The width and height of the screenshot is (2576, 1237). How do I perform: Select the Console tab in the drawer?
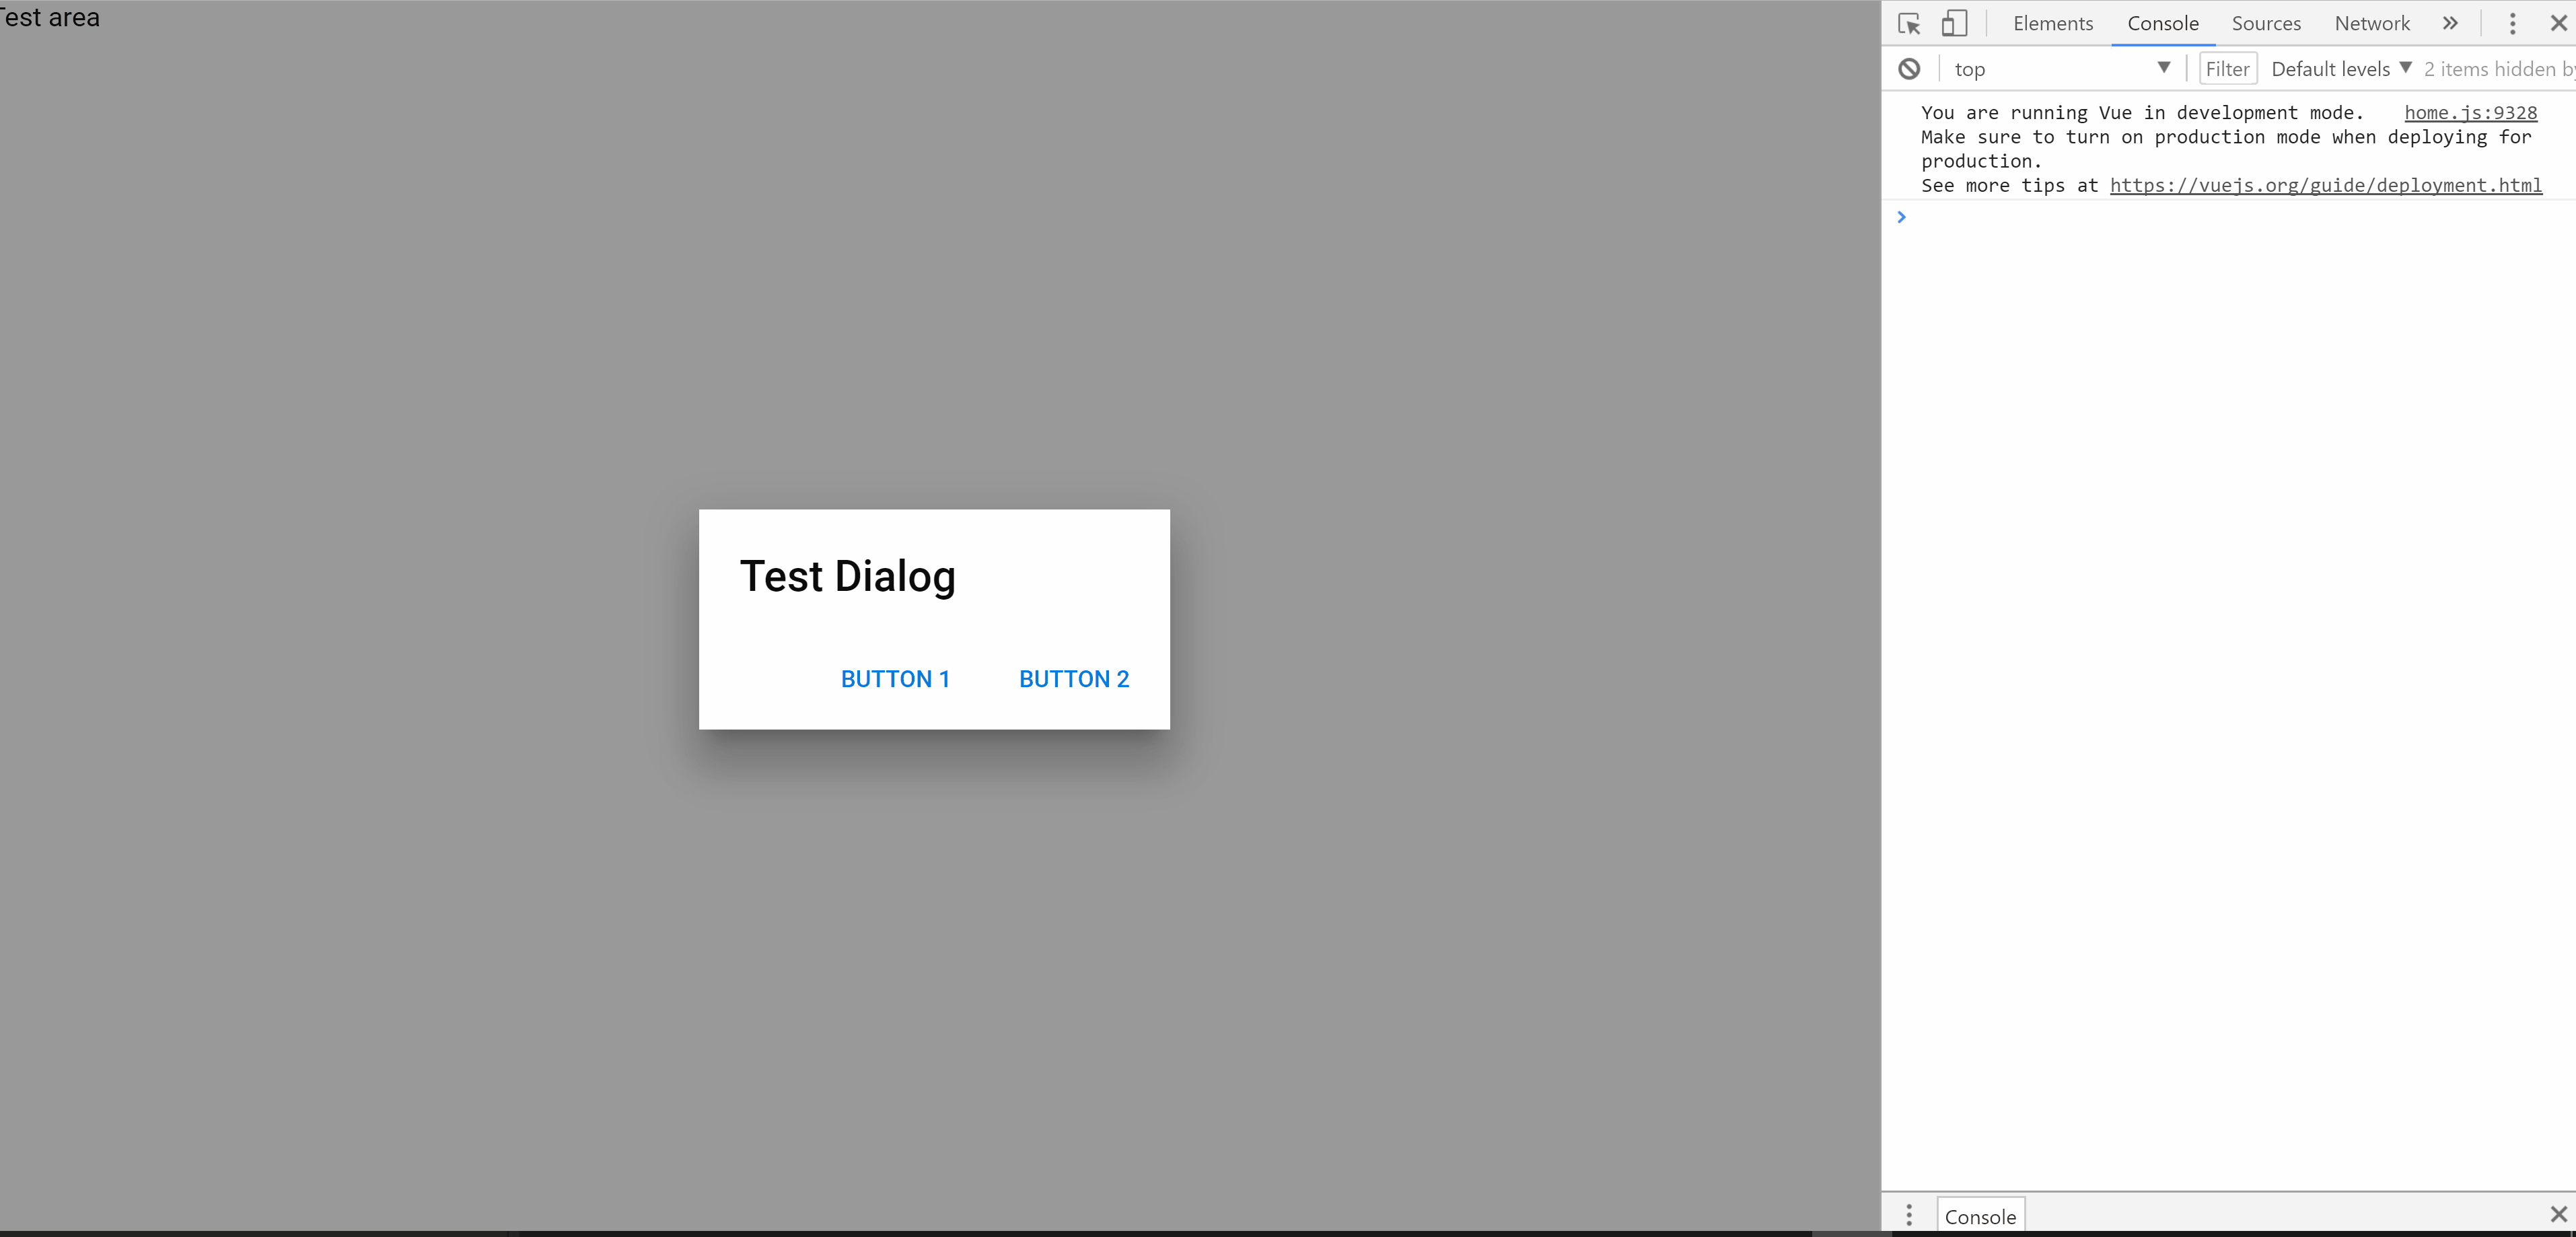pos(1981,1216)
